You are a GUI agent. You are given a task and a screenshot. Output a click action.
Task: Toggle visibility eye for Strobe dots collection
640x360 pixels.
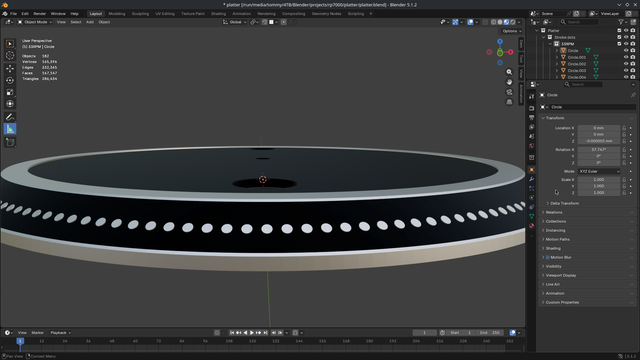click(x=626, y=37)
